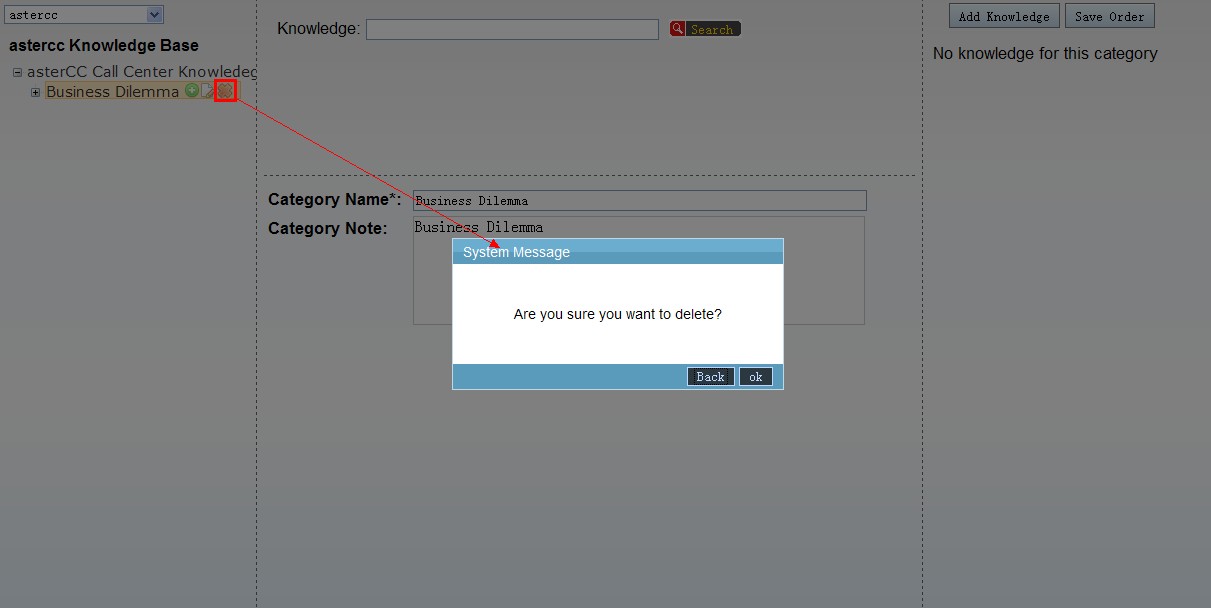Expand the Business Dilemma tree node

35,92
